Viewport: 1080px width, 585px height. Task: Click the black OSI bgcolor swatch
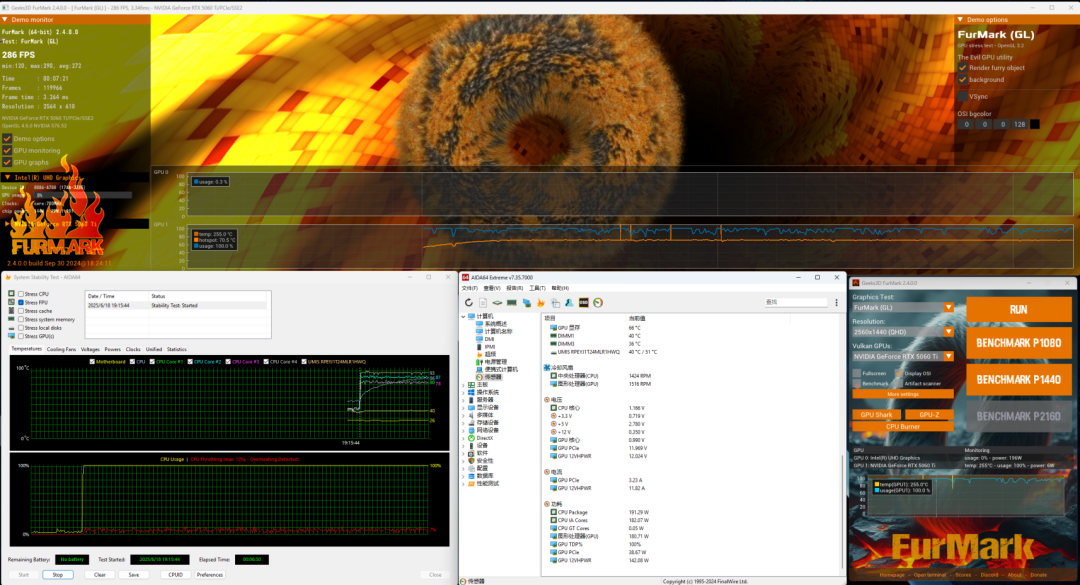point(1035,125)
